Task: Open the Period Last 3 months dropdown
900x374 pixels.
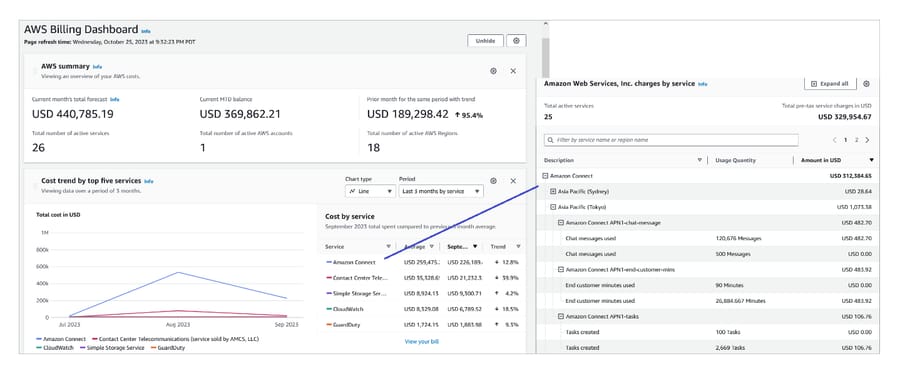Action: pos(441,191)
